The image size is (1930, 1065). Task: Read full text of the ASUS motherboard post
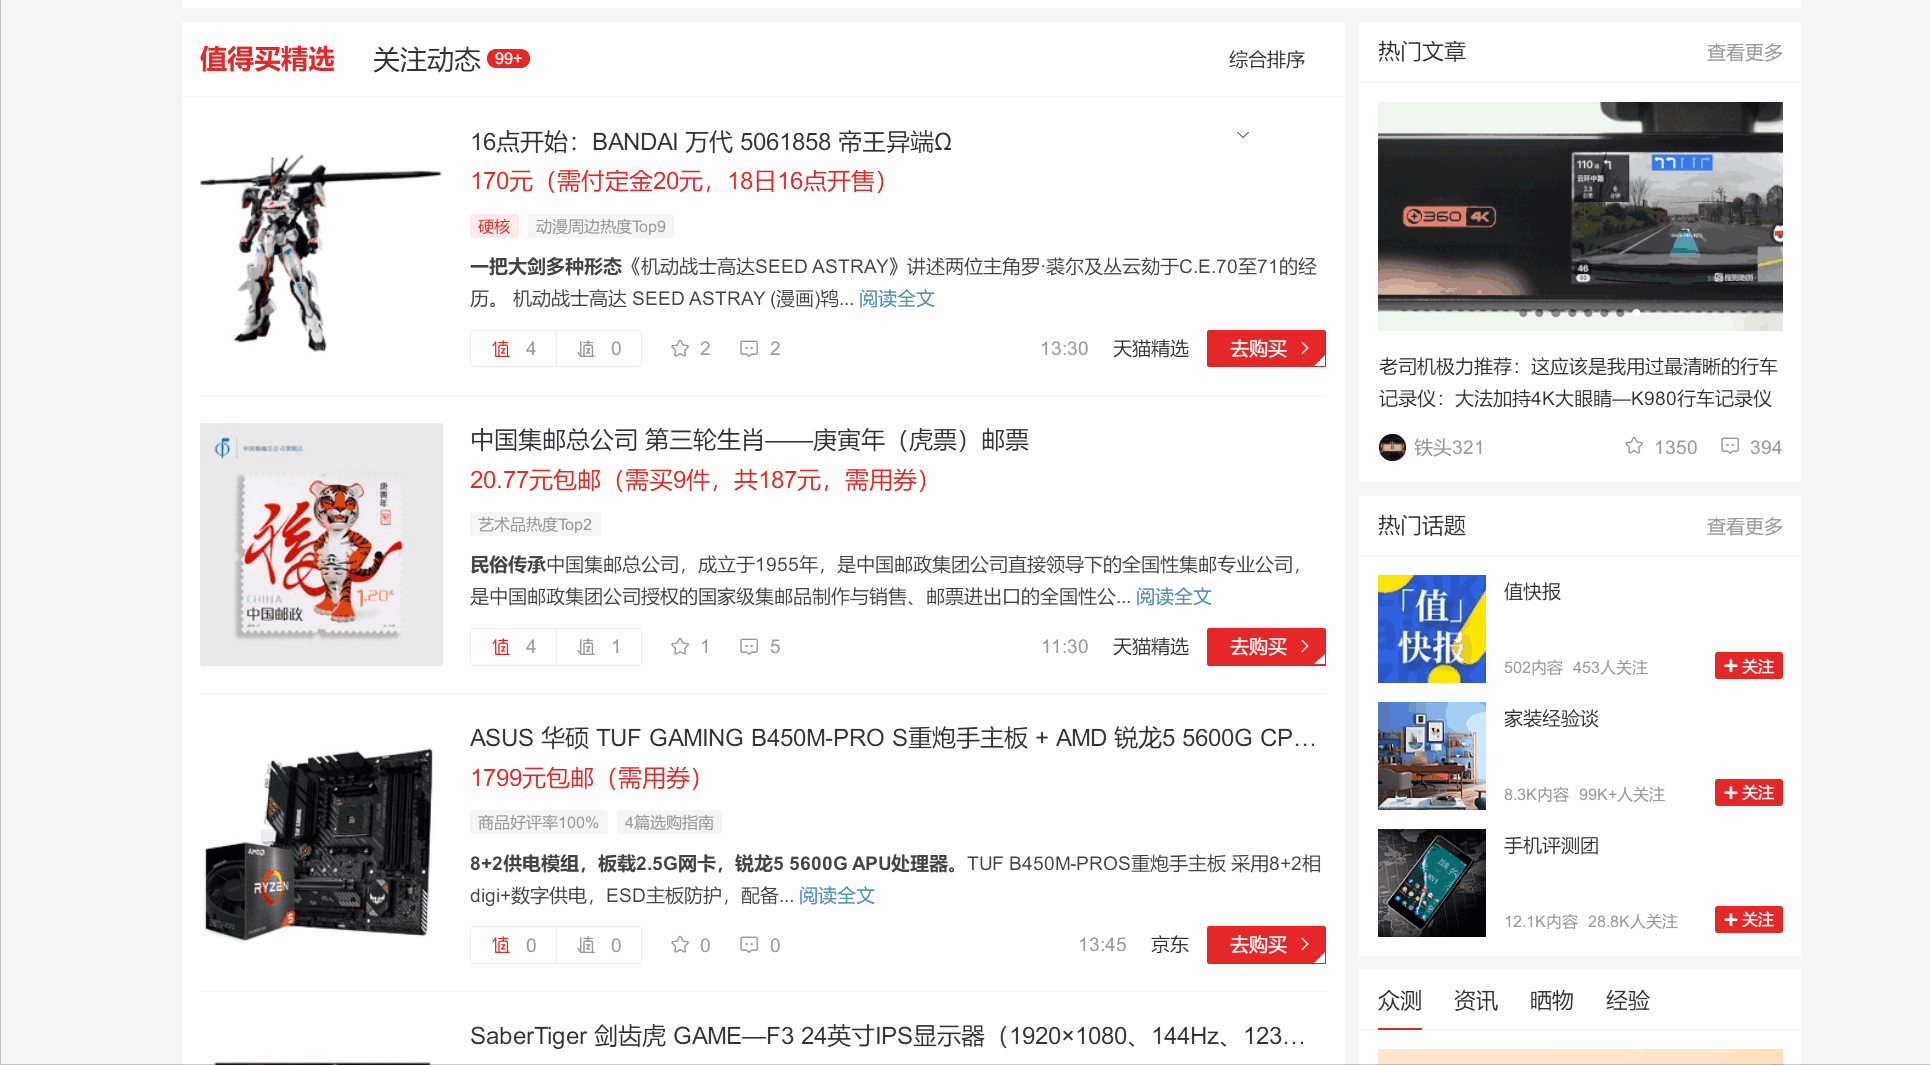[837, 895]
